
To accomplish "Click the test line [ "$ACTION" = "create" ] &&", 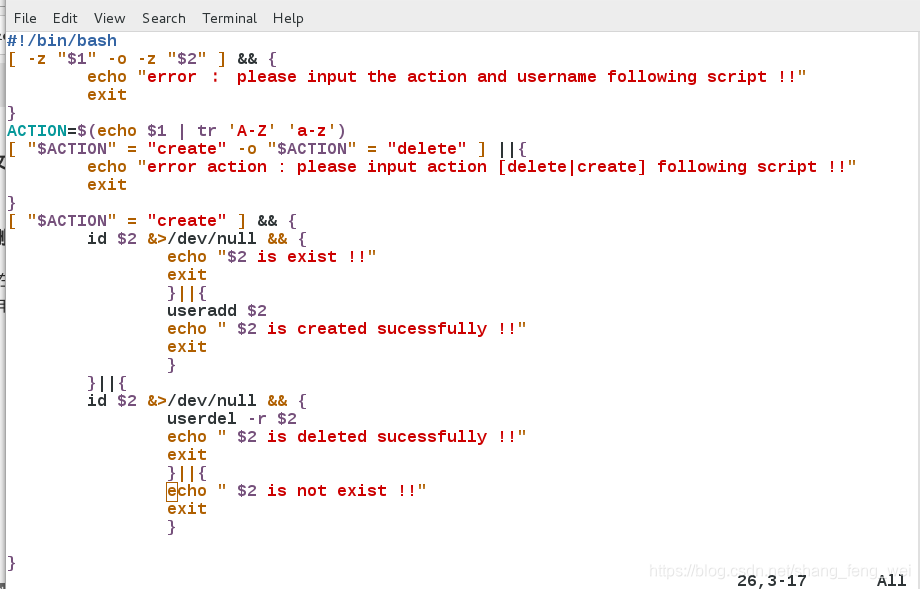I will (152, 221).
